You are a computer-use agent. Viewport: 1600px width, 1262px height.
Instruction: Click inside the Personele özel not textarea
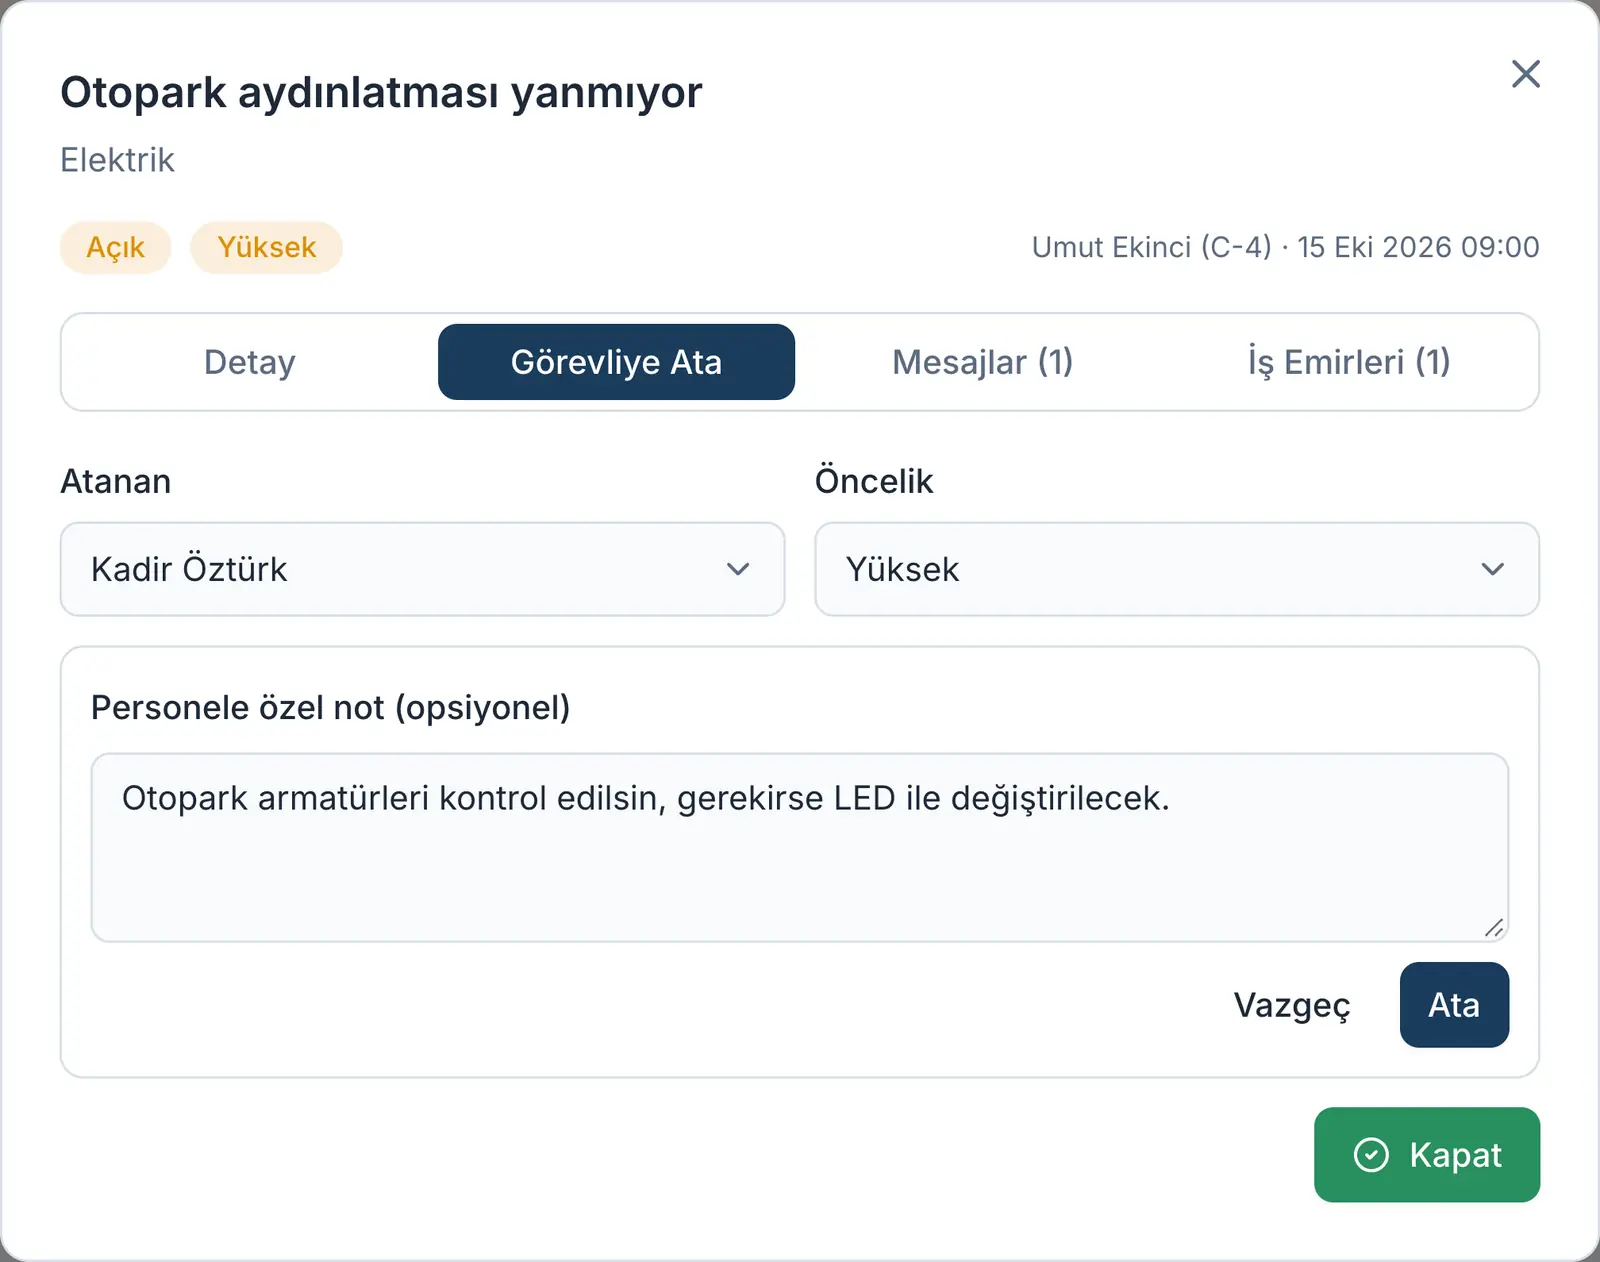pos(799,848)
